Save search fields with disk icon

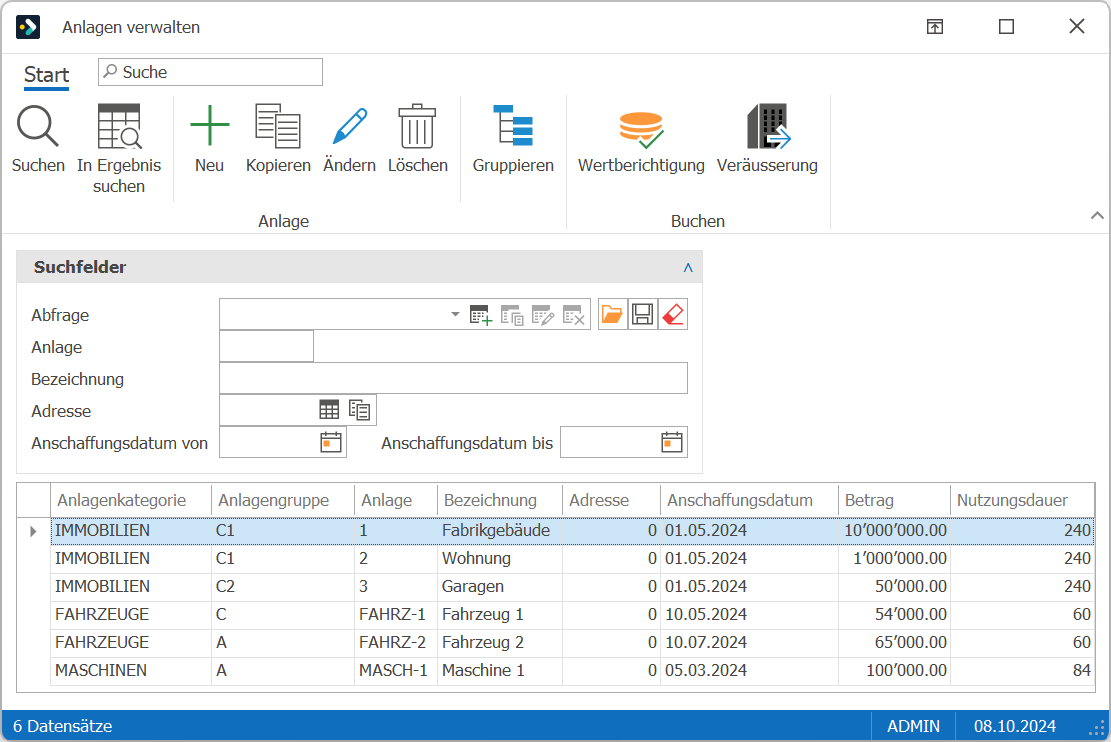643,314
